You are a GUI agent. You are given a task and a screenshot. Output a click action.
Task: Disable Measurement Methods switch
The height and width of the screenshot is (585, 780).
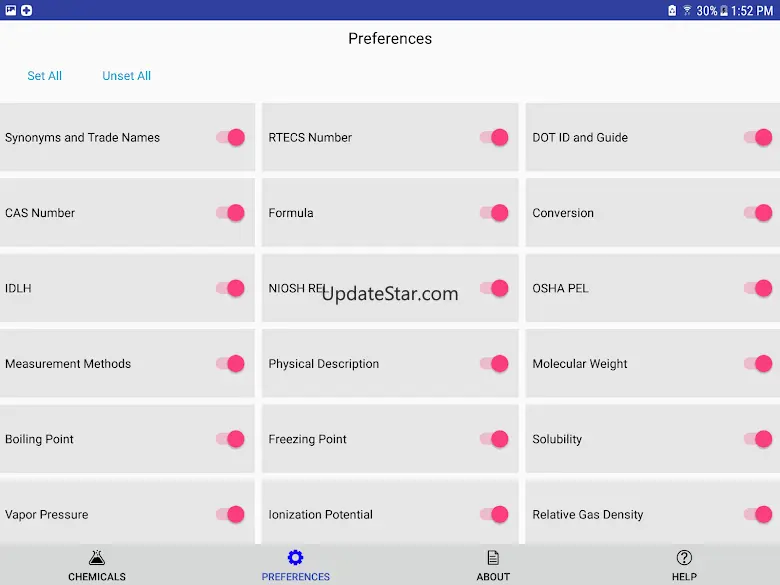click(230, 364)
